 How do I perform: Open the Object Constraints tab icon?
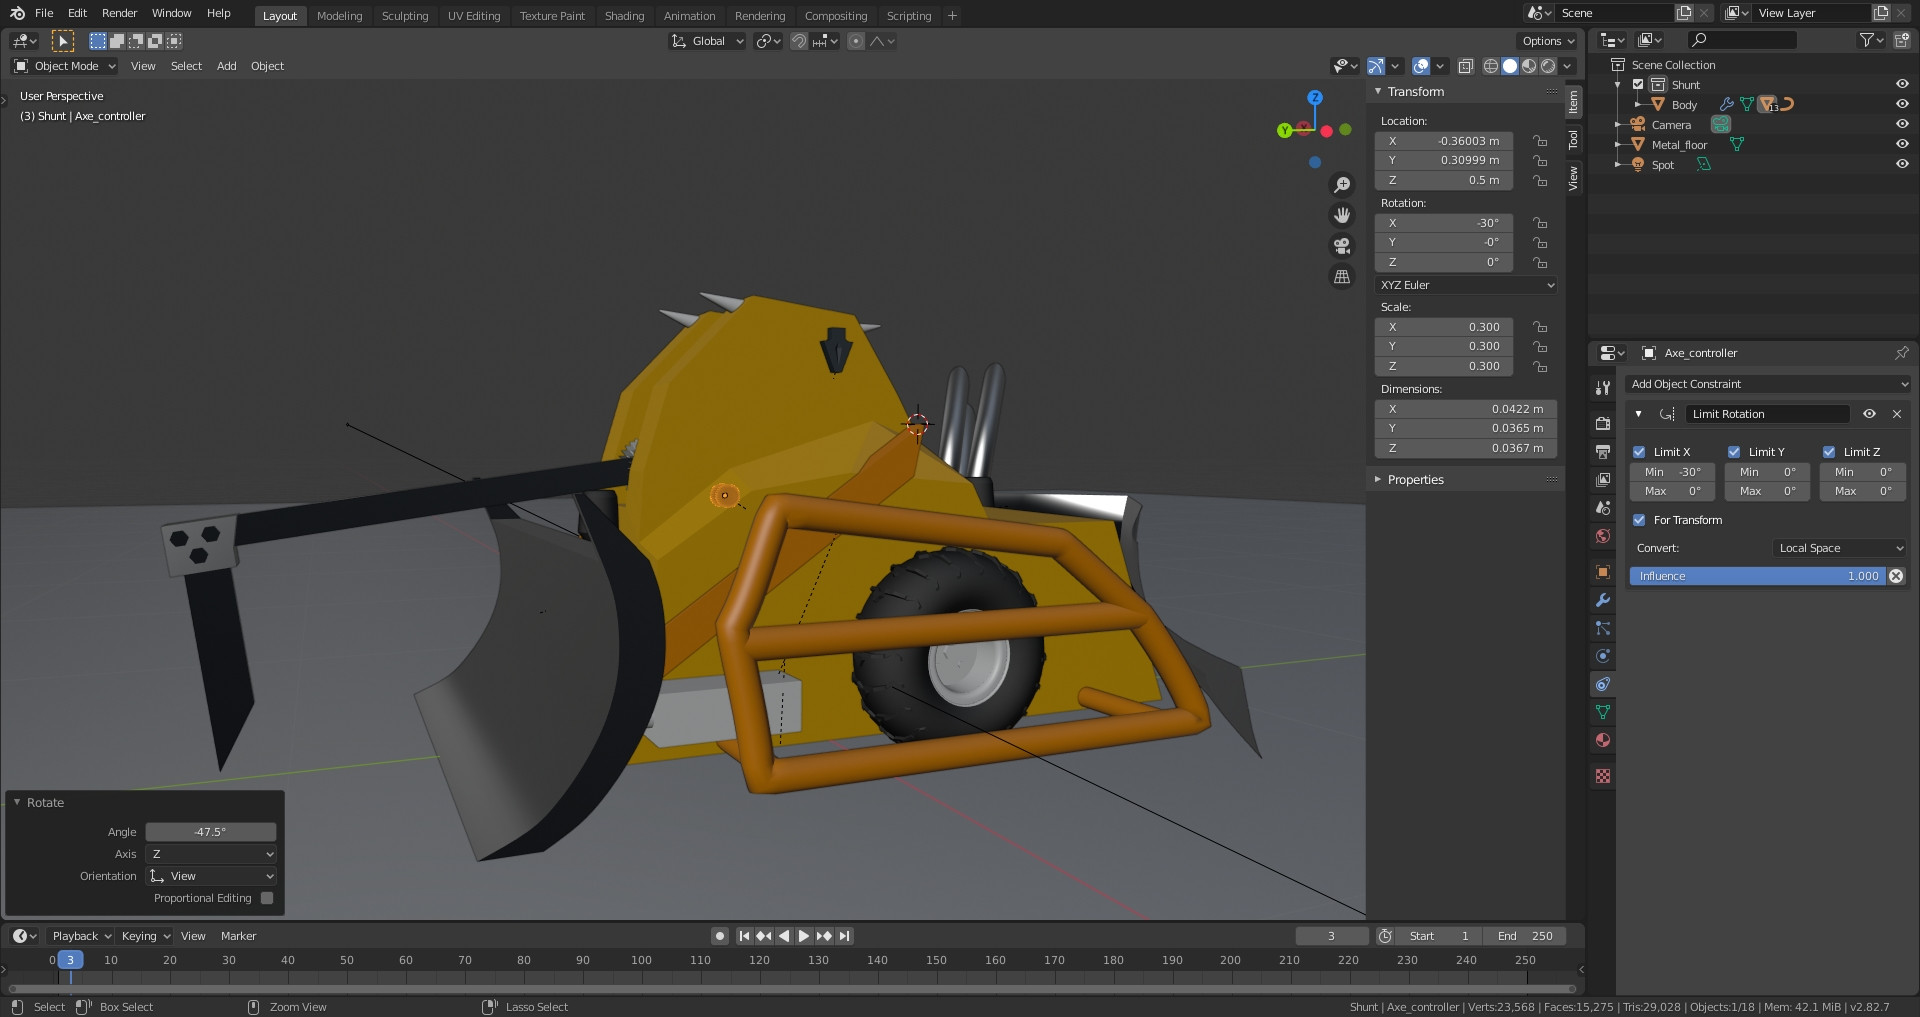[1603, 684]
